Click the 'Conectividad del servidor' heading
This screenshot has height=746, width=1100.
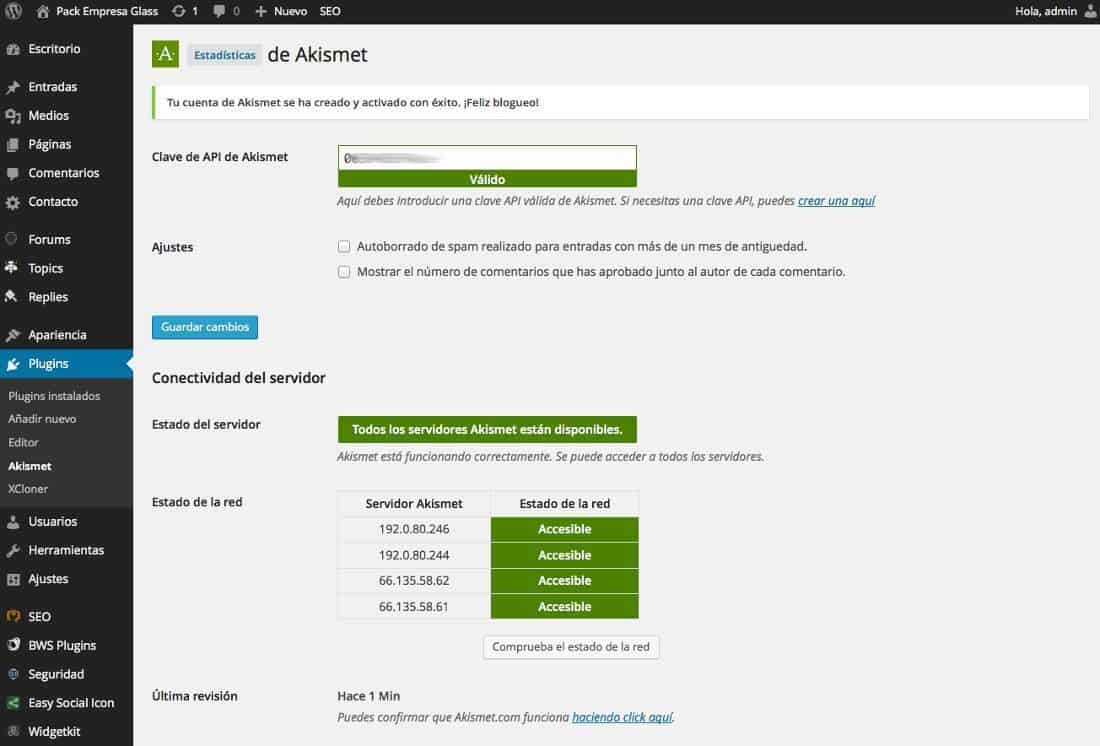coord(239,378)
